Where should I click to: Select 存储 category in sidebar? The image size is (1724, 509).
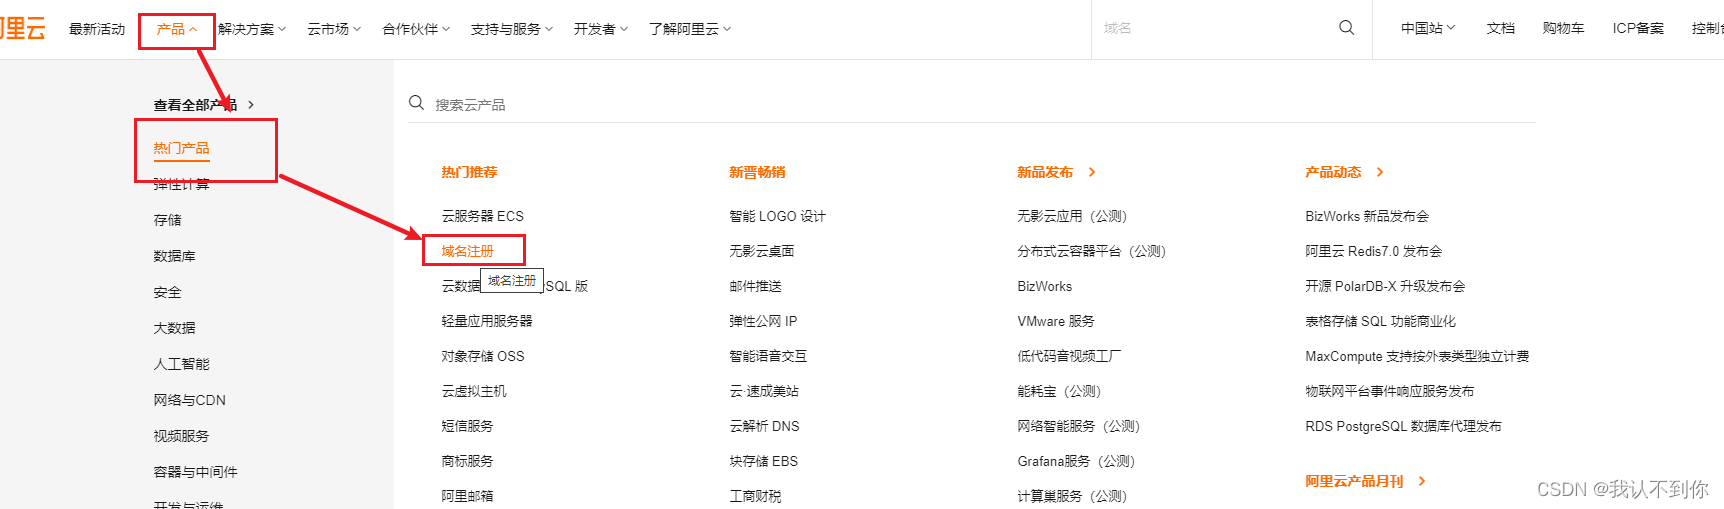tap(167, 220)
